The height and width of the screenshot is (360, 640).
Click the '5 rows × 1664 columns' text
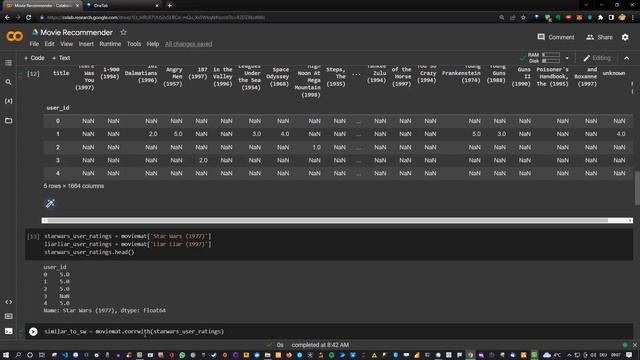pyautogui.click(x=74, y=186)
